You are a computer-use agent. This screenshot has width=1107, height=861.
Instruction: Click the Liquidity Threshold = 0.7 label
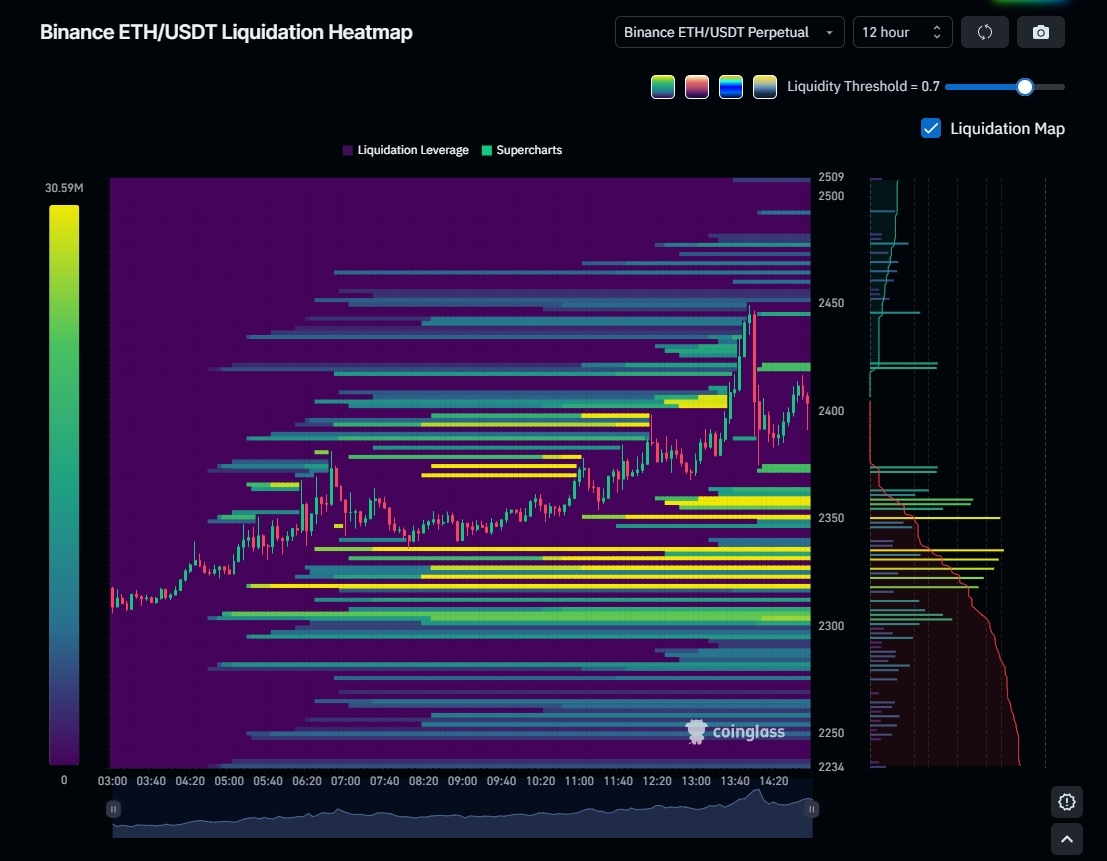coord(863,87)
